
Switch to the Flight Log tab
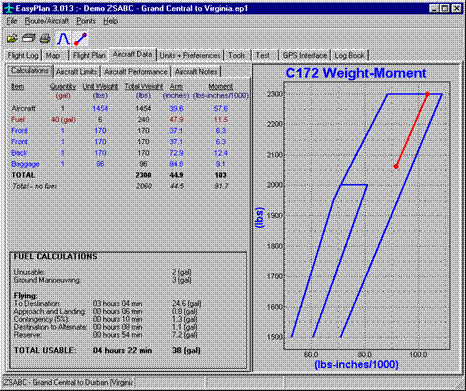[x=23, y=56]
